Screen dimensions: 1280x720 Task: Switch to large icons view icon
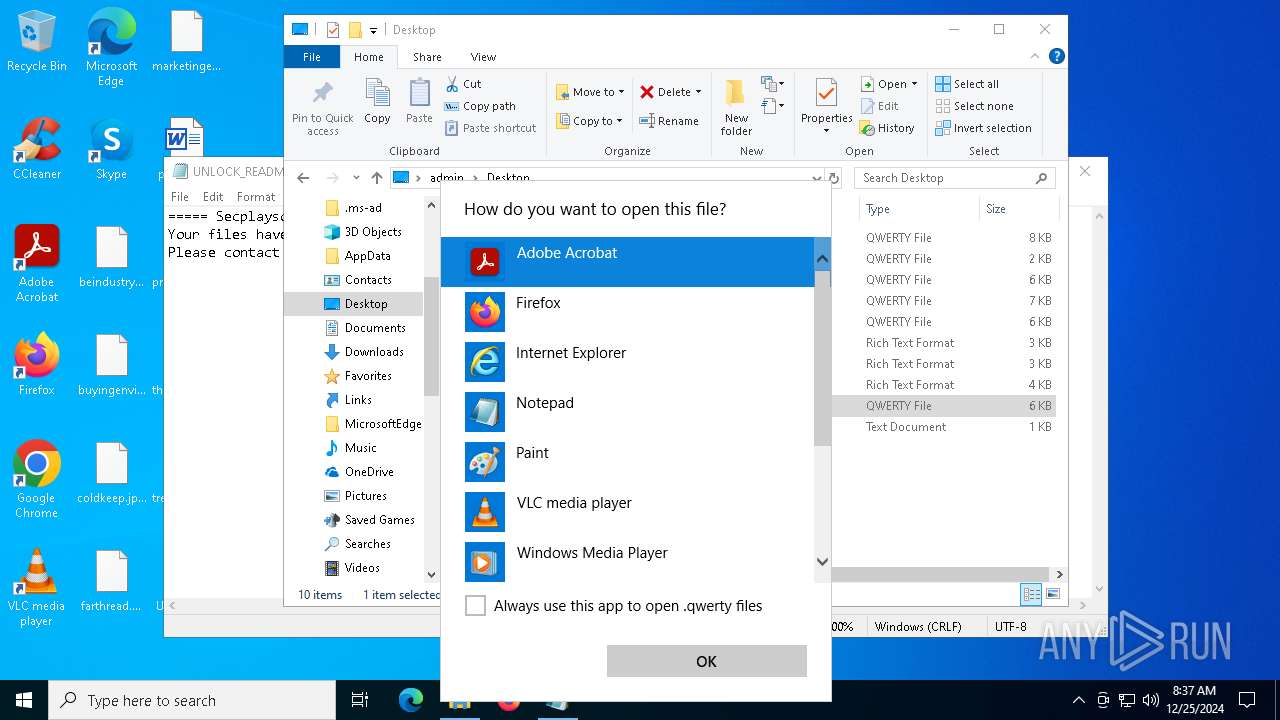1052,595
